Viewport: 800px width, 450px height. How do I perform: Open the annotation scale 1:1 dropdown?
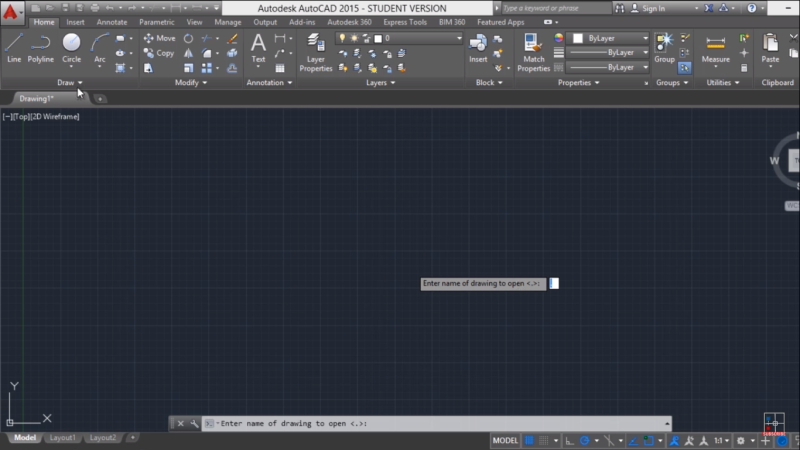[721, 440]
